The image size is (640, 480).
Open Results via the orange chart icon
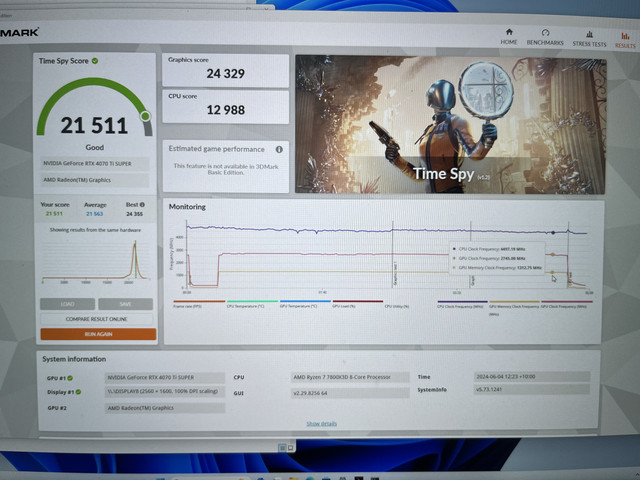(625, 36)
